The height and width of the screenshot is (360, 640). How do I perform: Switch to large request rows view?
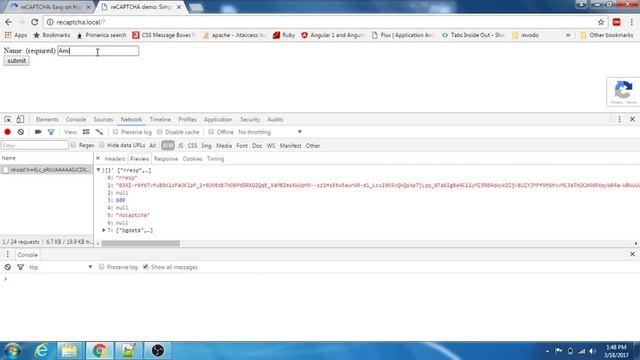coord(86,132)
